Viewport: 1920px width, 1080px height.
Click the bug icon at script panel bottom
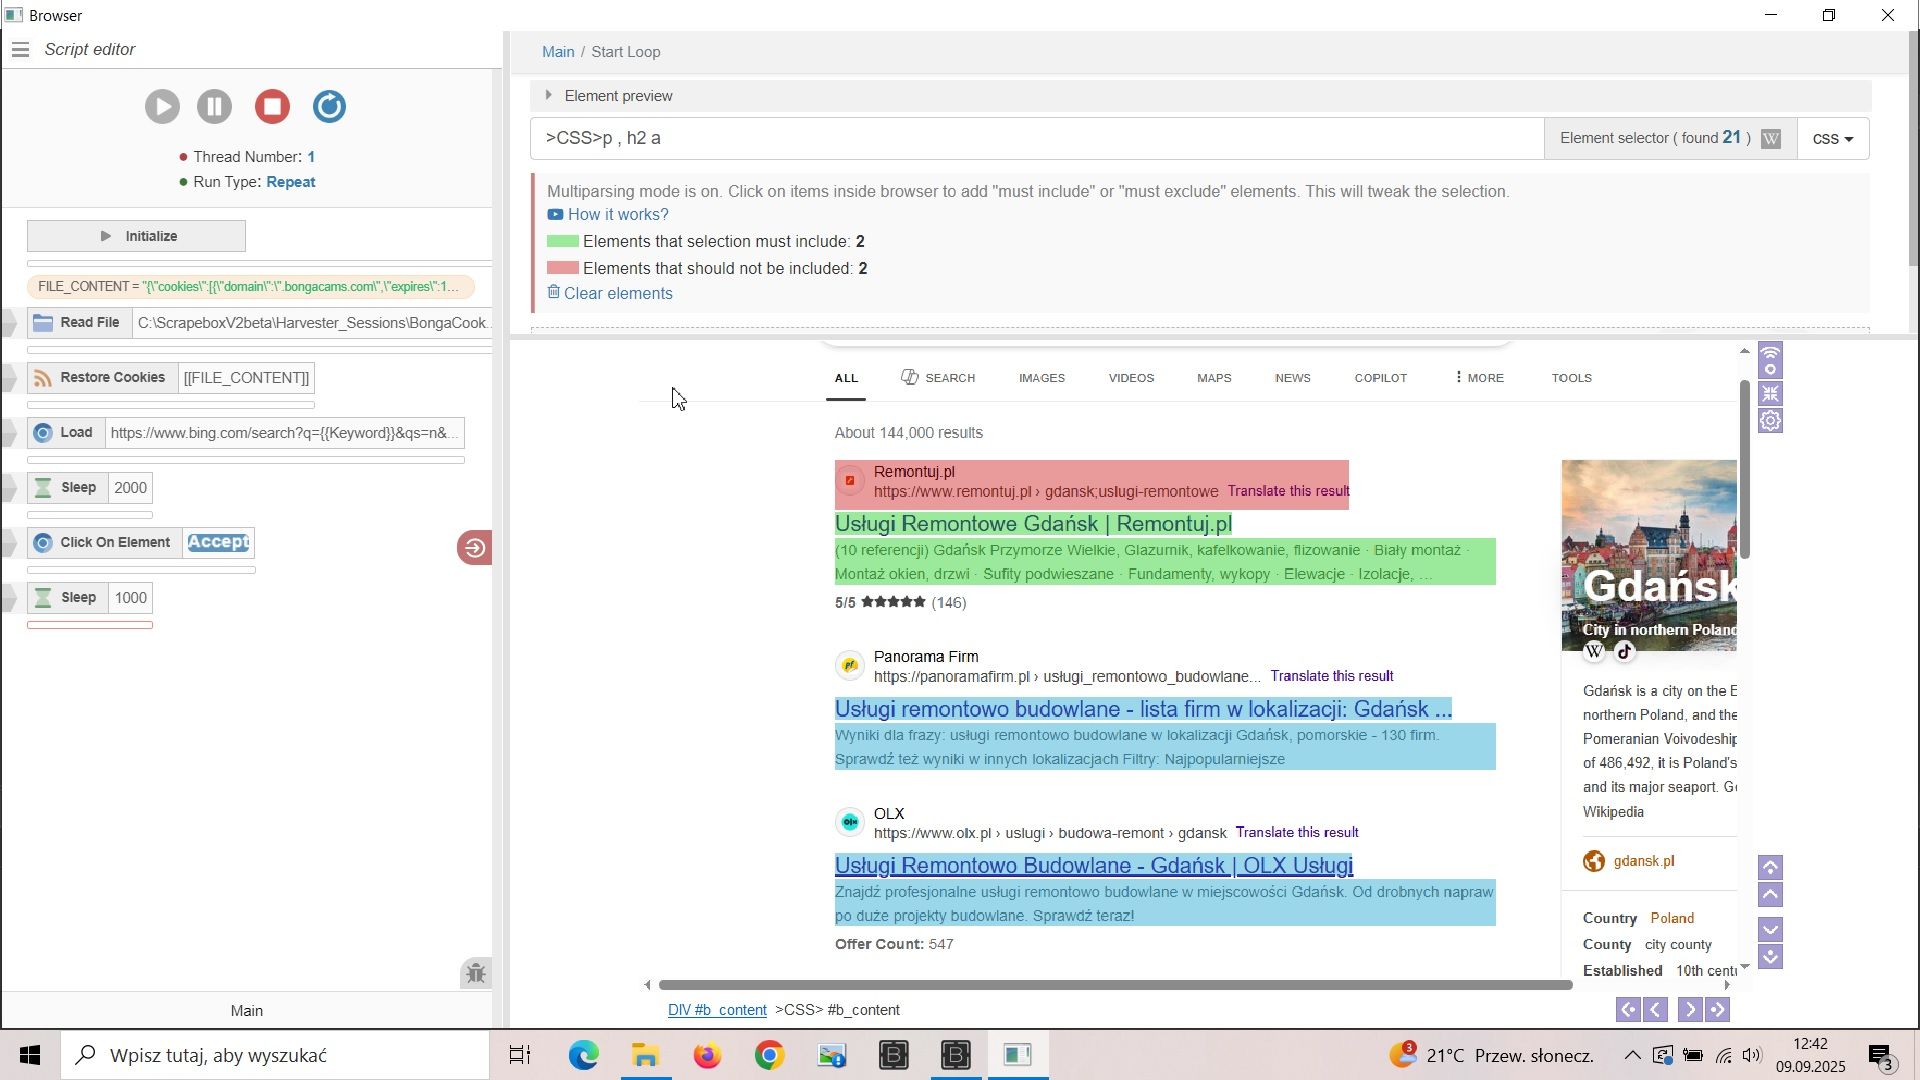(x=476, y=973)
